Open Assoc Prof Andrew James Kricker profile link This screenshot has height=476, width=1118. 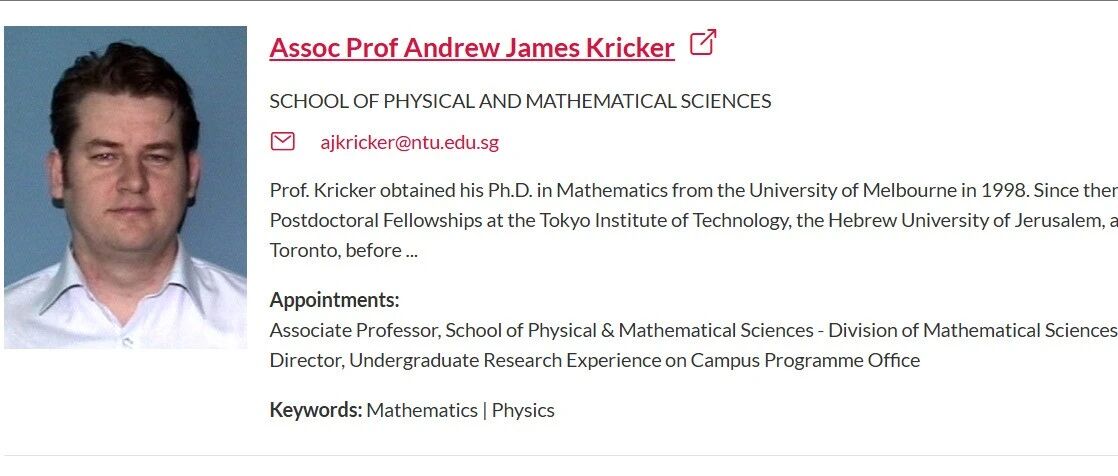472,48
